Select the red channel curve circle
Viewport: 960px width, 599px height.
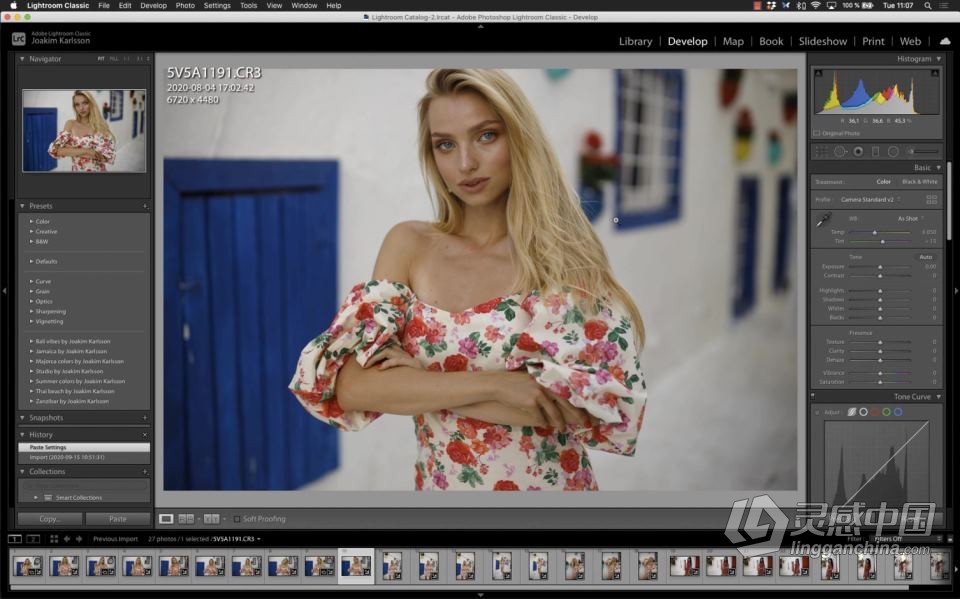pos(875,412)
